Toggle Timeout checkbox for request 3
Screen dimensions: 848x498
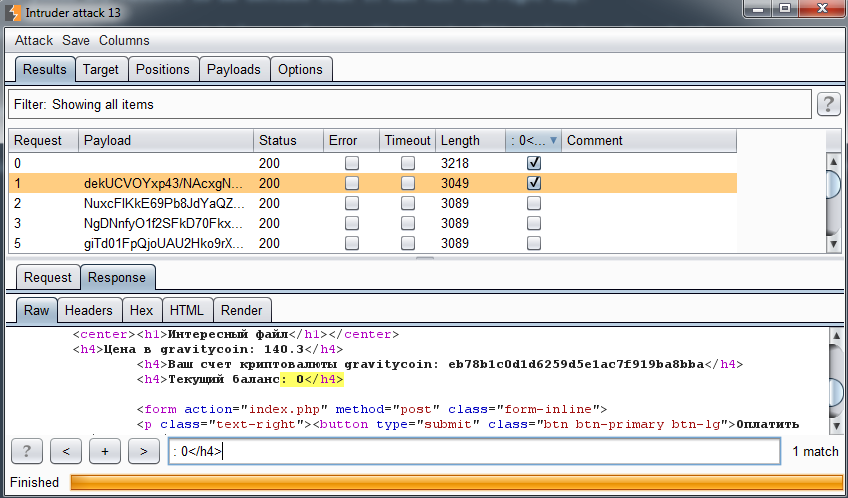(x=408, y=223)
